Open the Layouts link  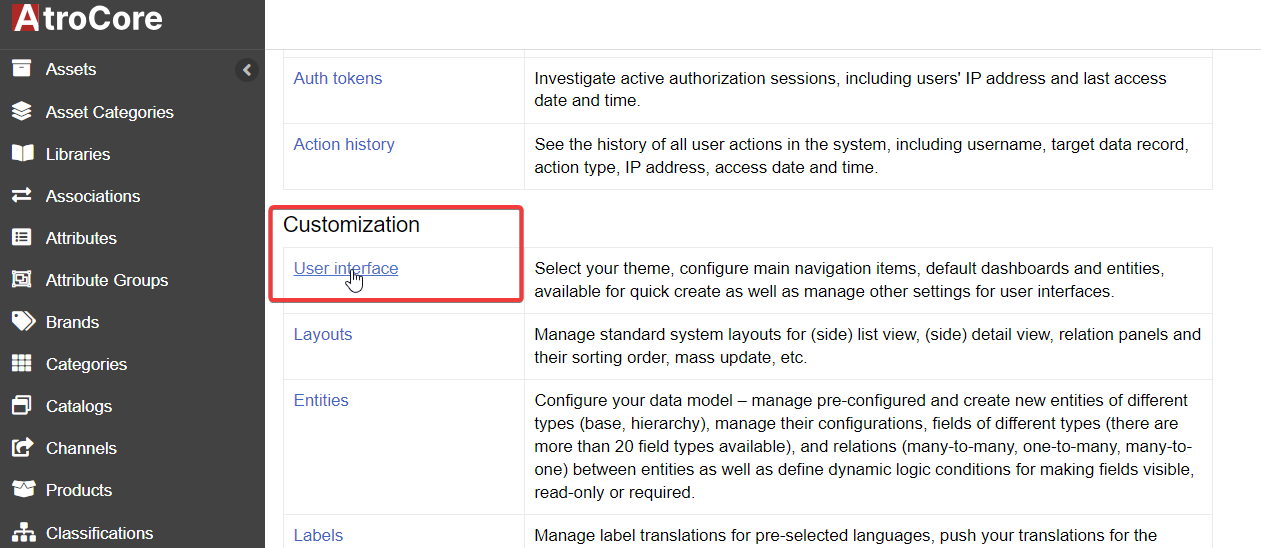click(x=322, y=334)
